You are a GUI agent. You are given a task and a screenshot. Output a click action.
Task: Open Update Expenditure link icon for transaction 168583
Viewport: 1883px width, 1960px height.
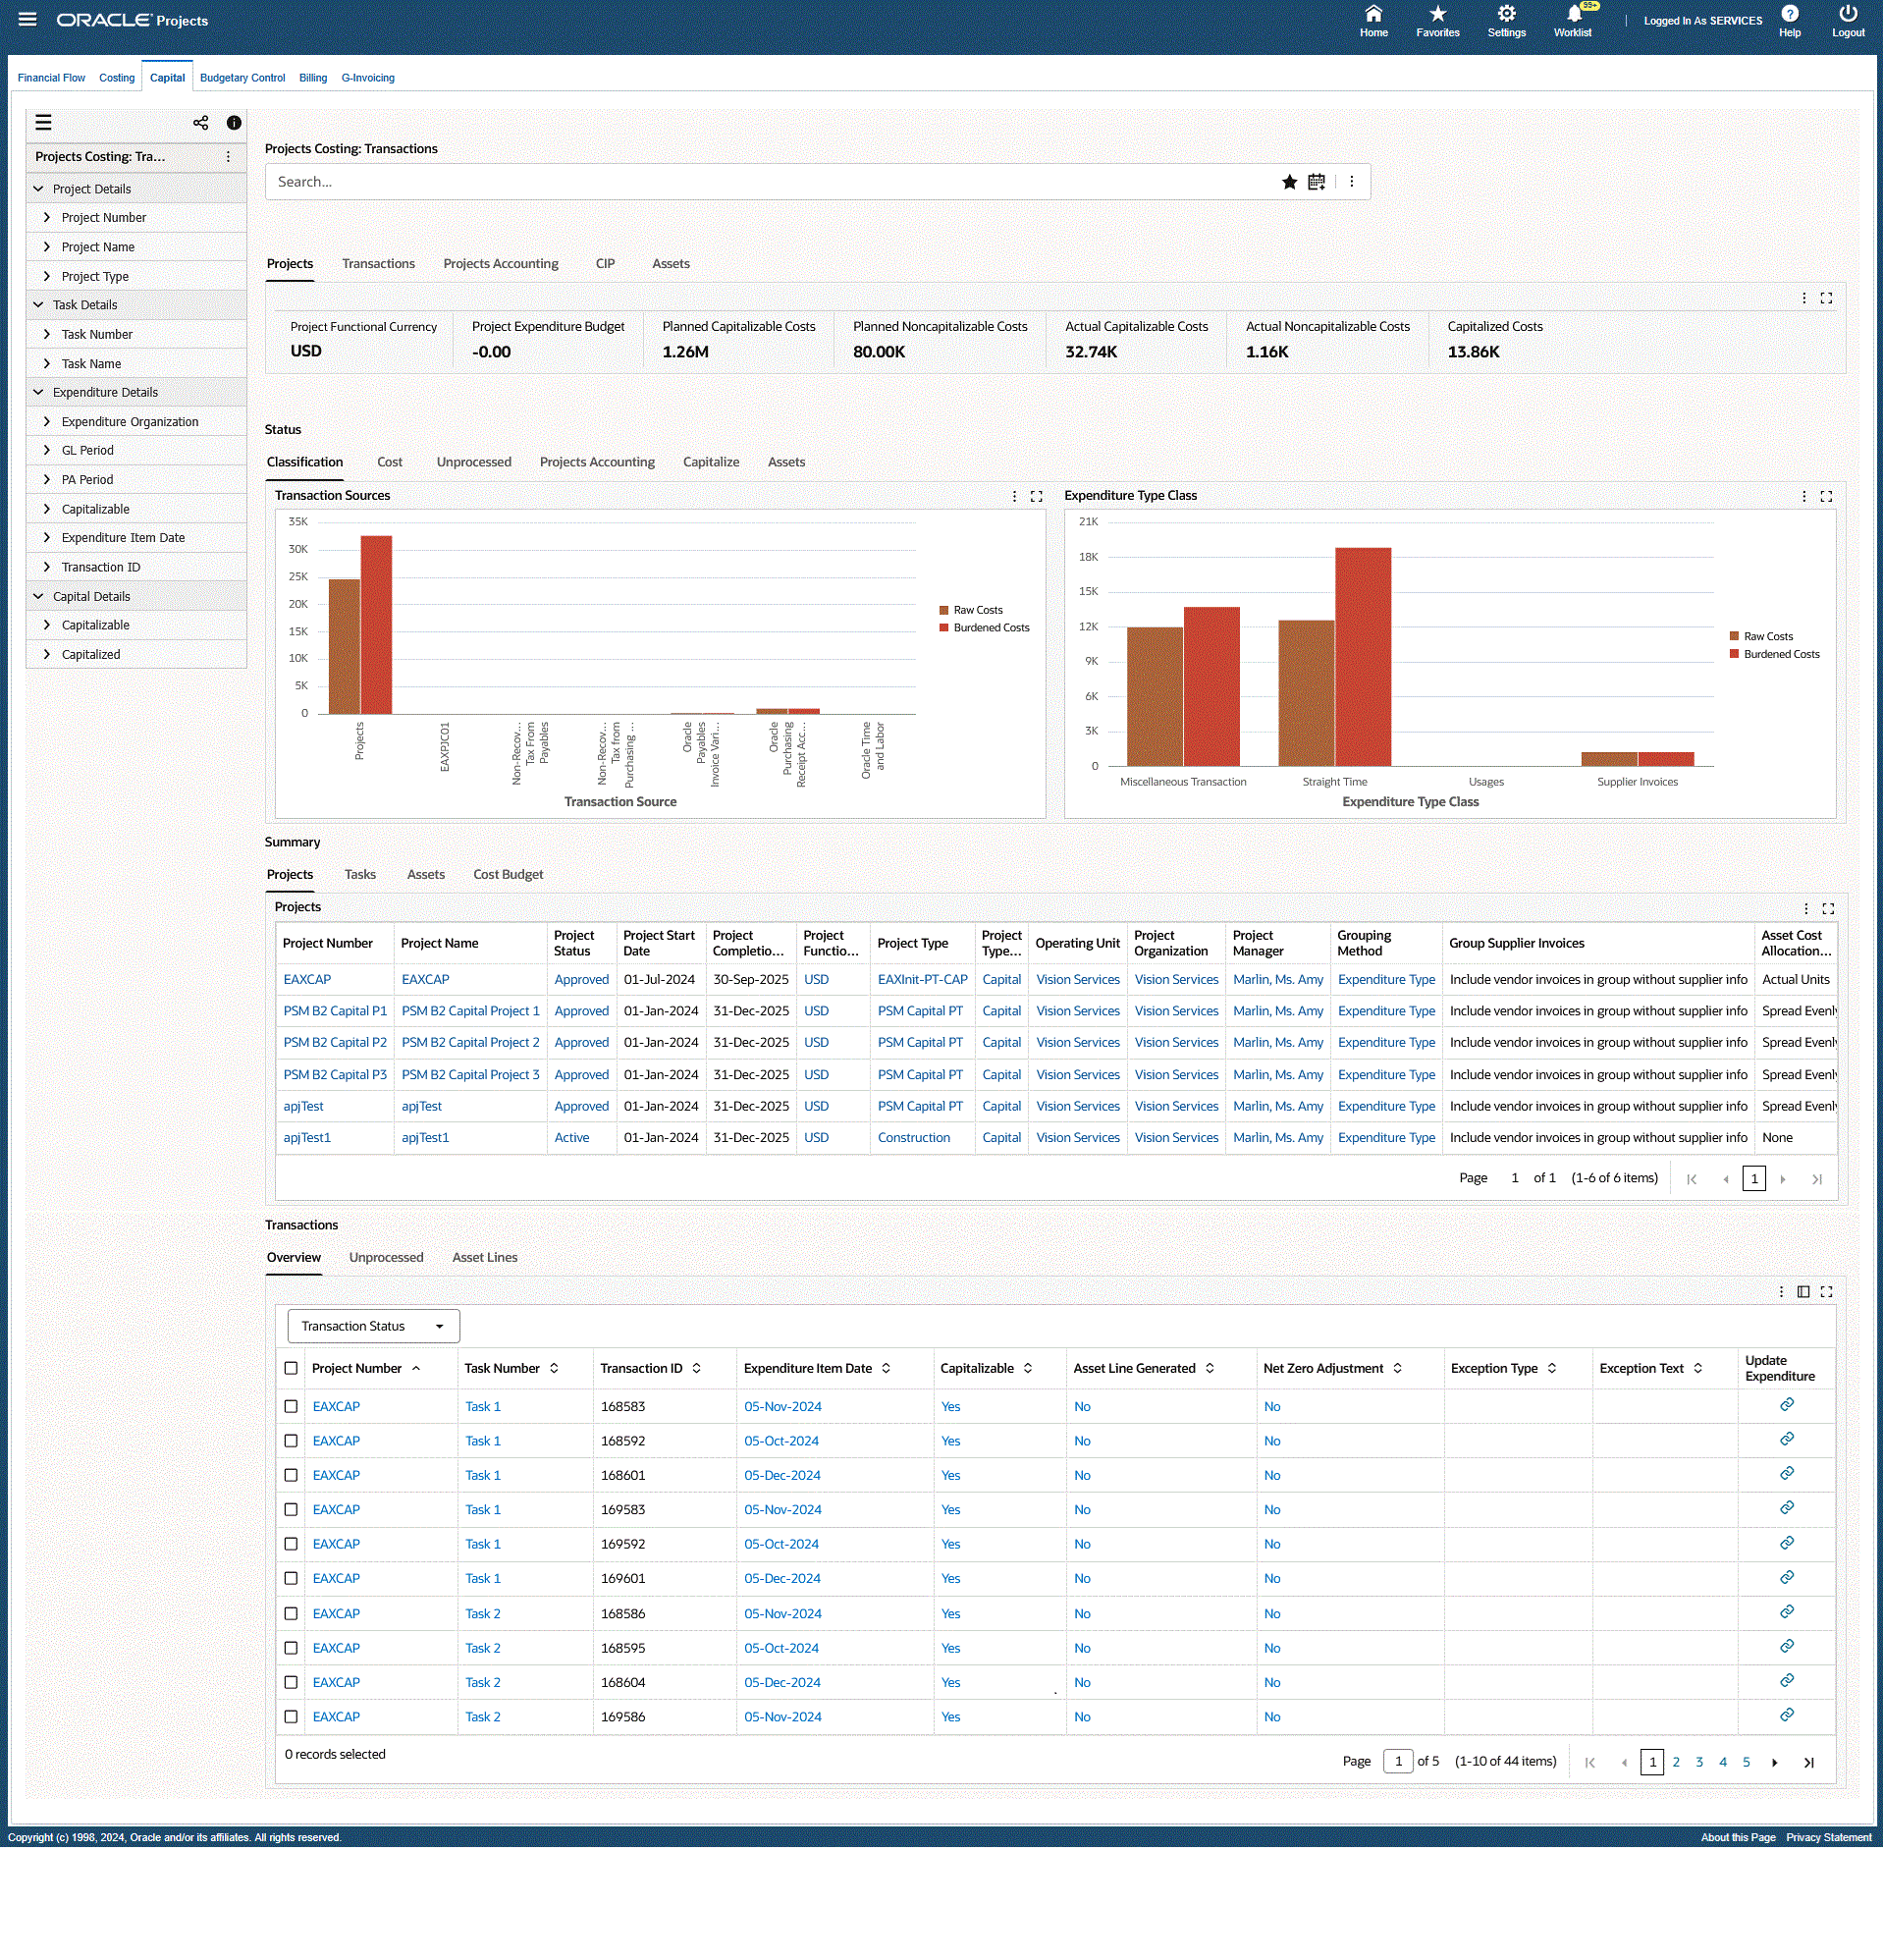[x=1786, y=1404]
